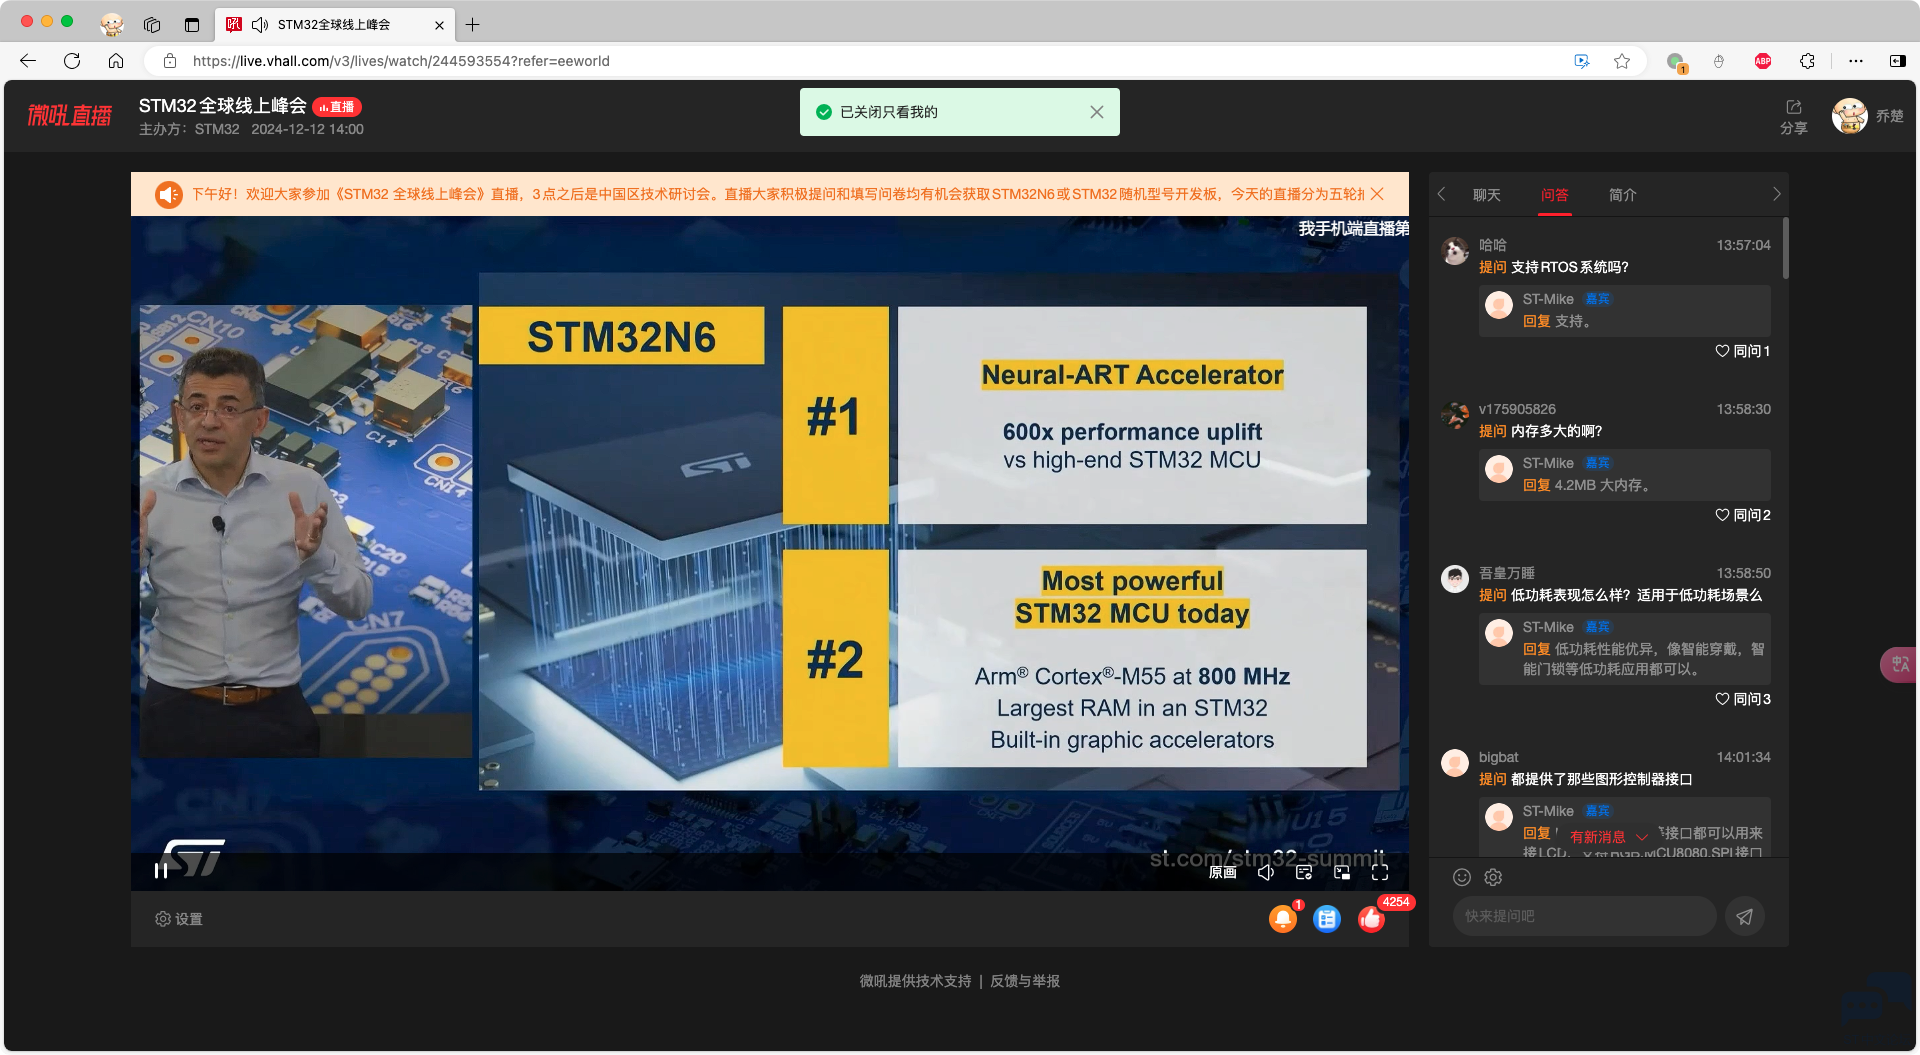Image resolution: width=1920 pixels, height=1055 pixels.
Task: Open the tab actions menu icon
Action: (192, 24)
